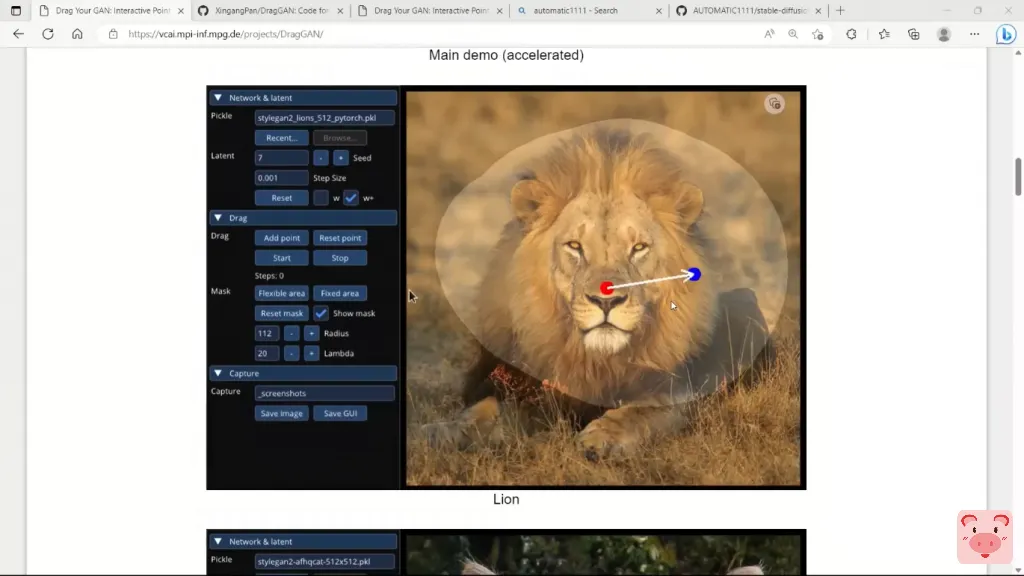Viewport: 1024px width, 576px height.
Task: Open the Bing sidebar icon
Action: point(1006,34)
